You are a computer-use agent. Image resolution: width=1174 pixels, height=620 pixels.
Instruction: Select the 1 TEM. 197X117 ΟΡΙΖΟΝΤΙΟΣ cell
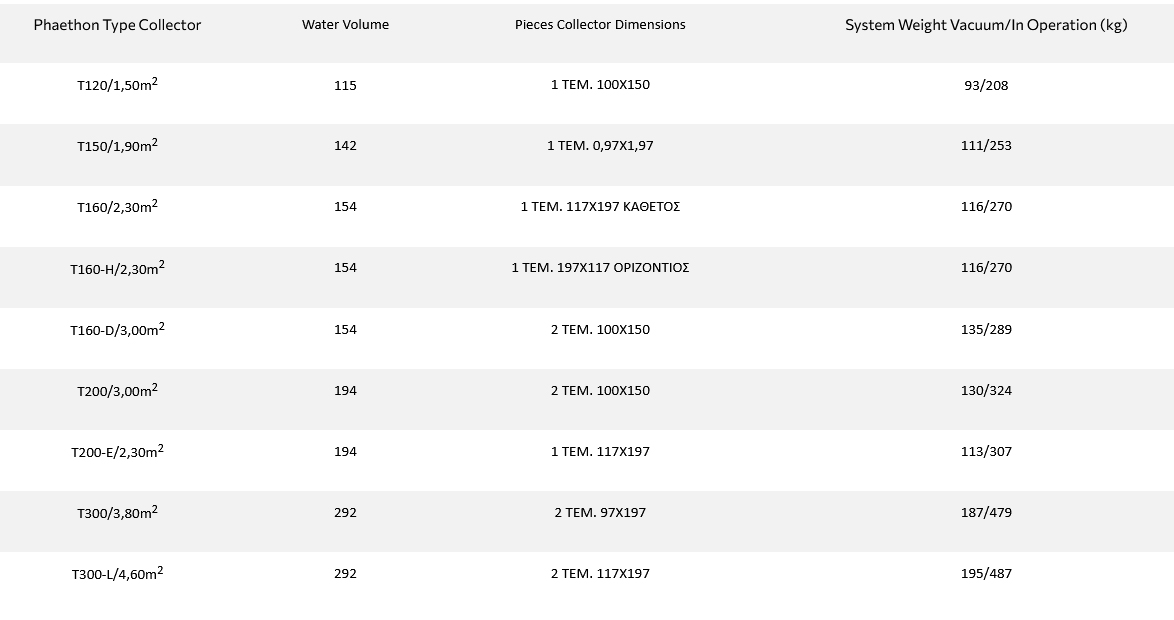point(600,268)
